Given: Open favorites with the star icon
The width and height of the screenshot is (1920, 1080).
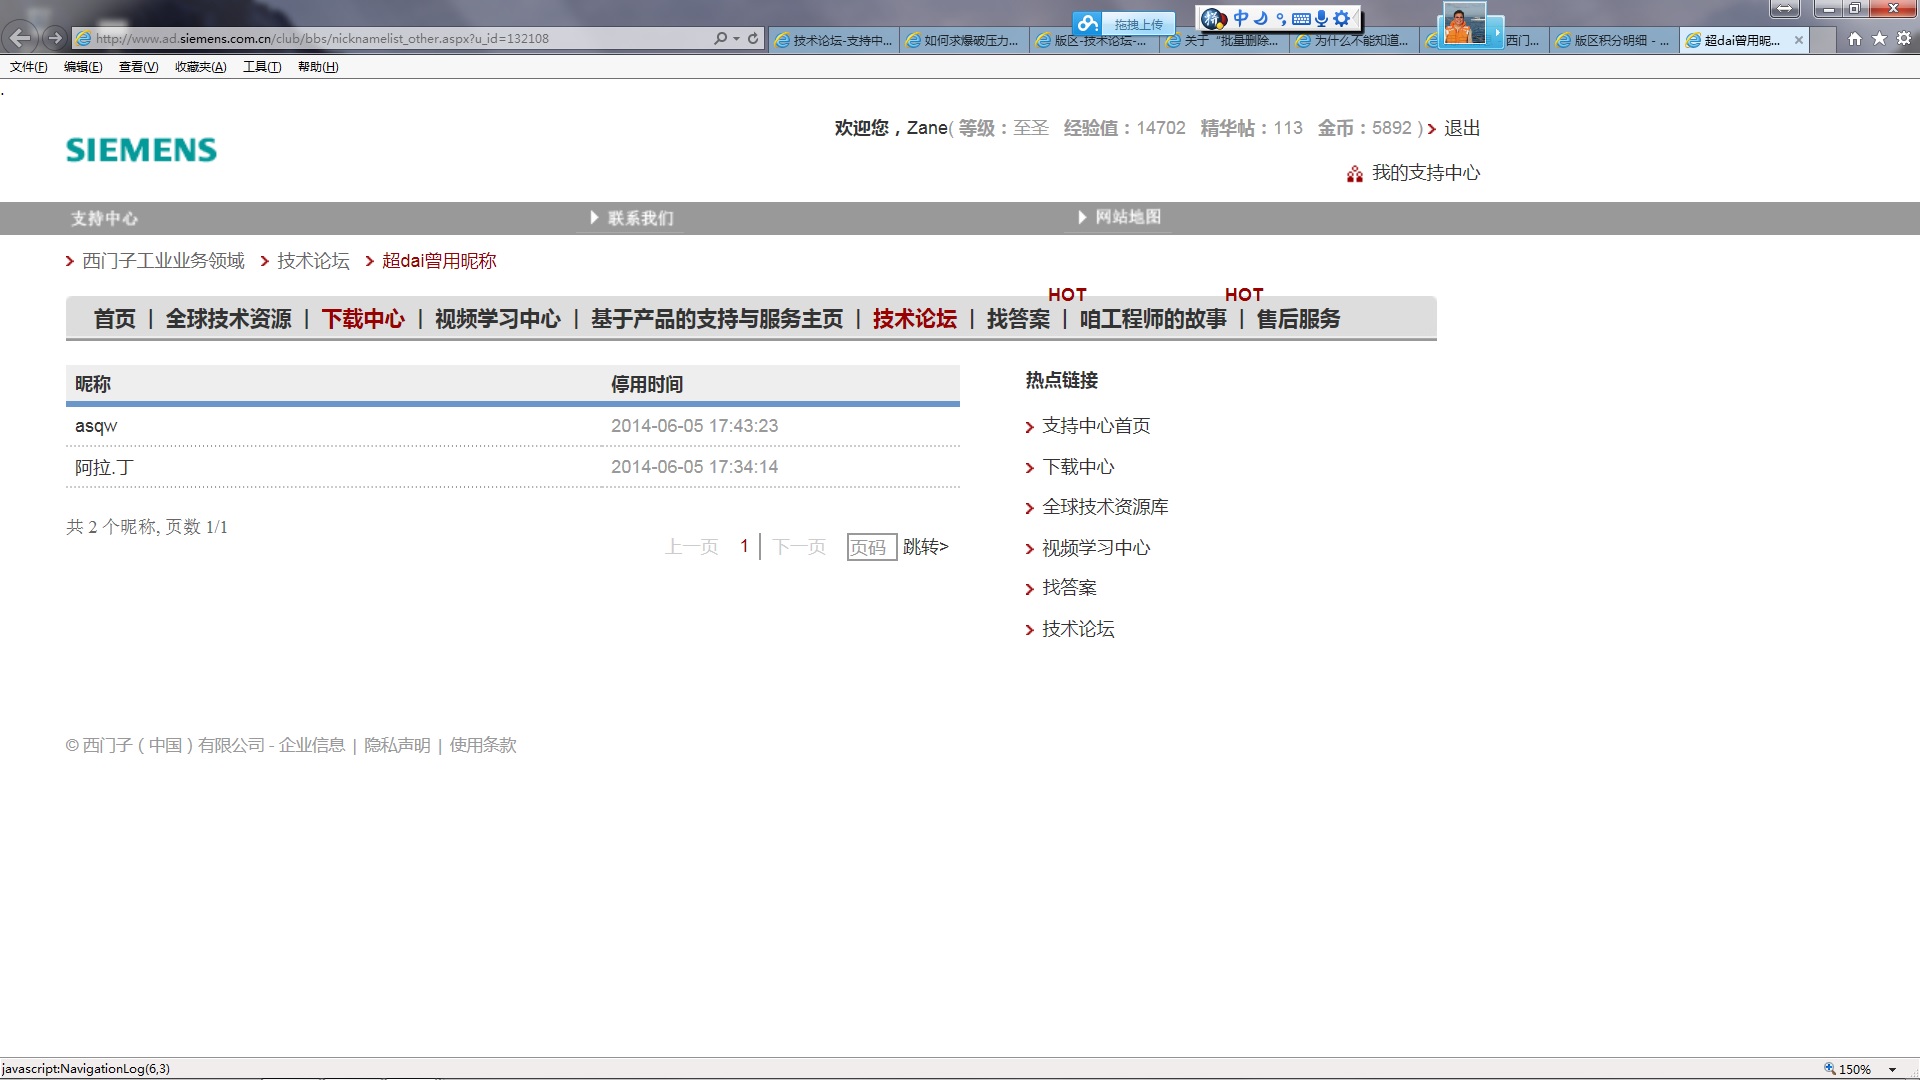Looking at the screenshot, I should 1879,39.
